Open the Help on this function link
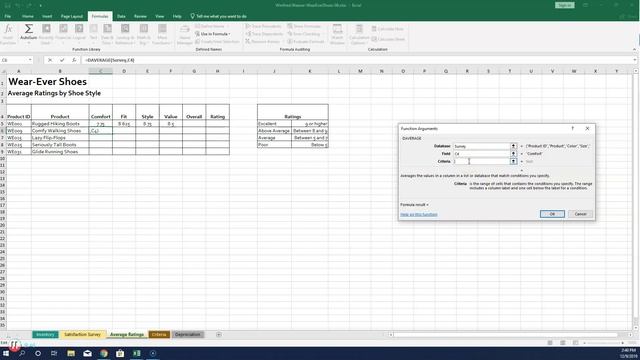 pos(419,214)
